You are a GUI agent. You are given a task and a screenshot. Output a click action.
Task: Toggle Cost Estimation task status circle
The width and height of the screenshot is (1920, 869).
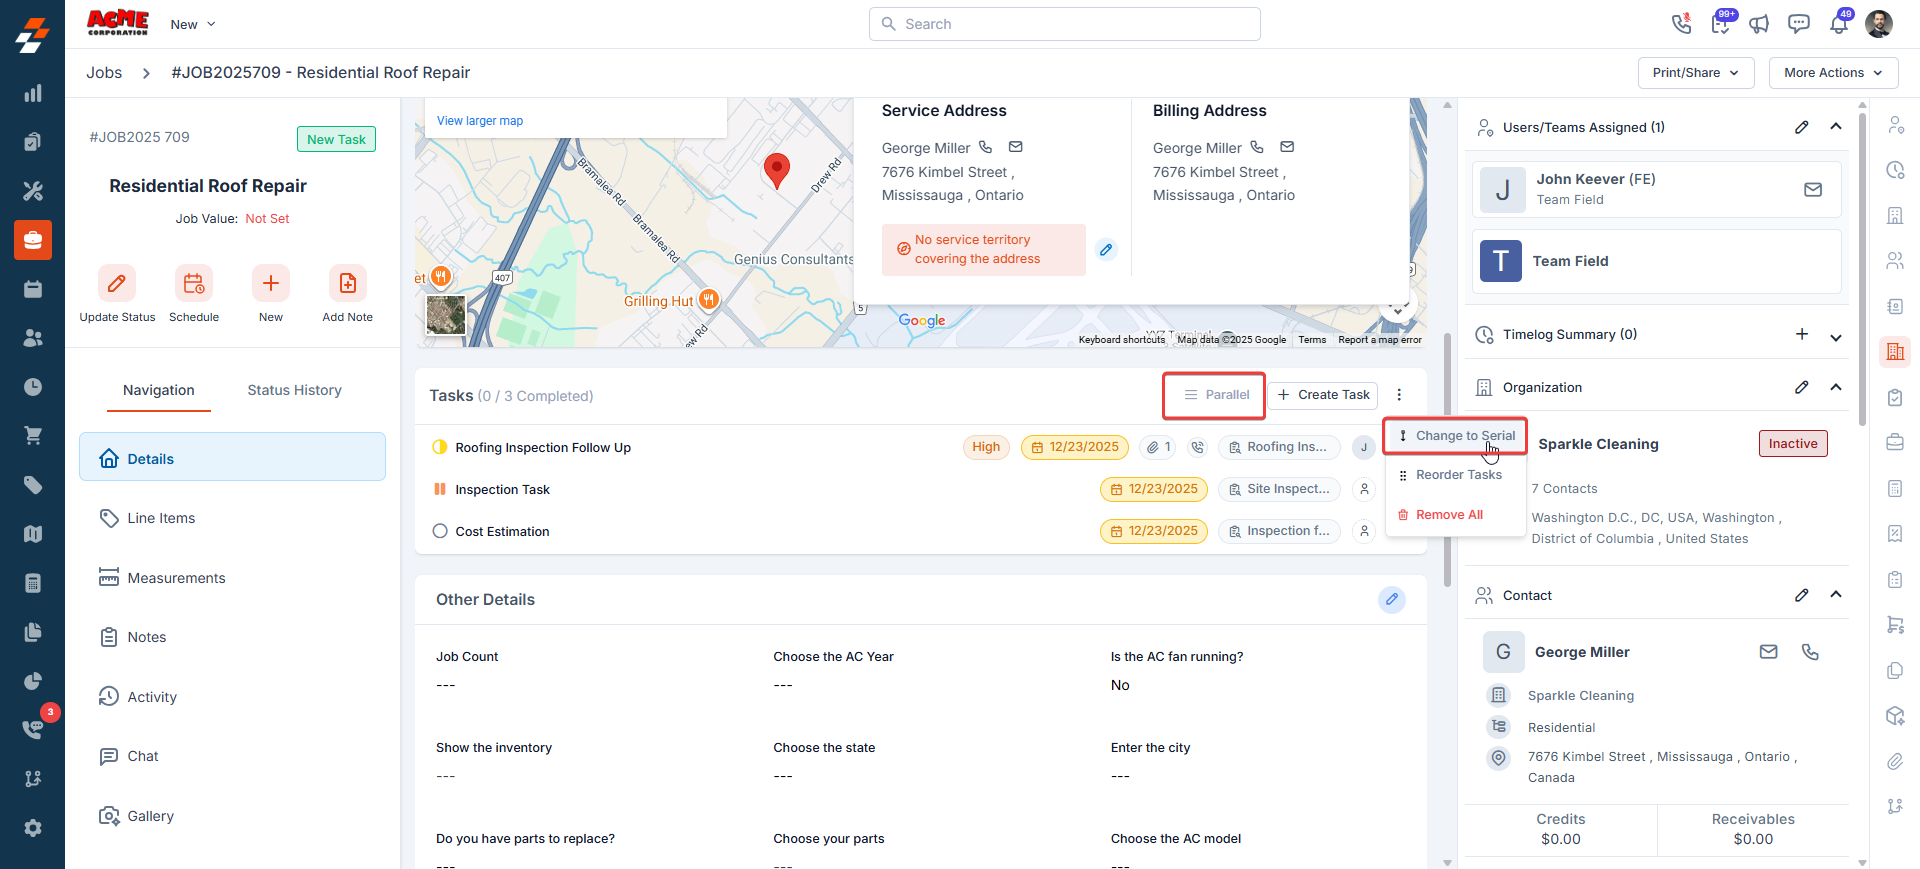click(x=440, y=531)
